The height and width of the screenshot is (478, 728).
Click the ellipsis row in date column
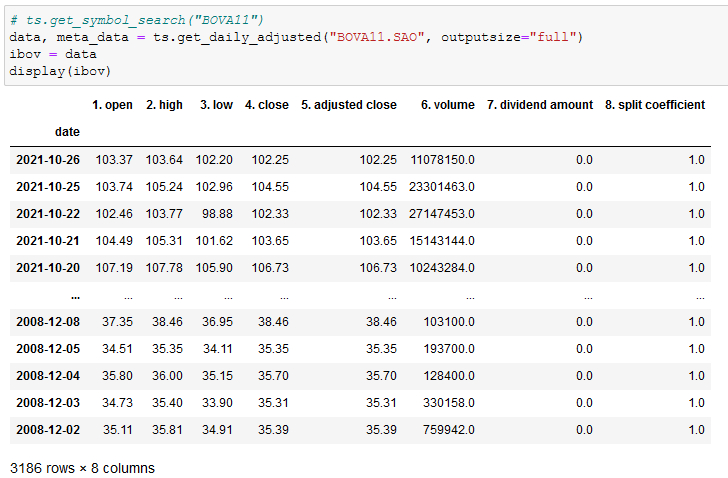[75, 296]
